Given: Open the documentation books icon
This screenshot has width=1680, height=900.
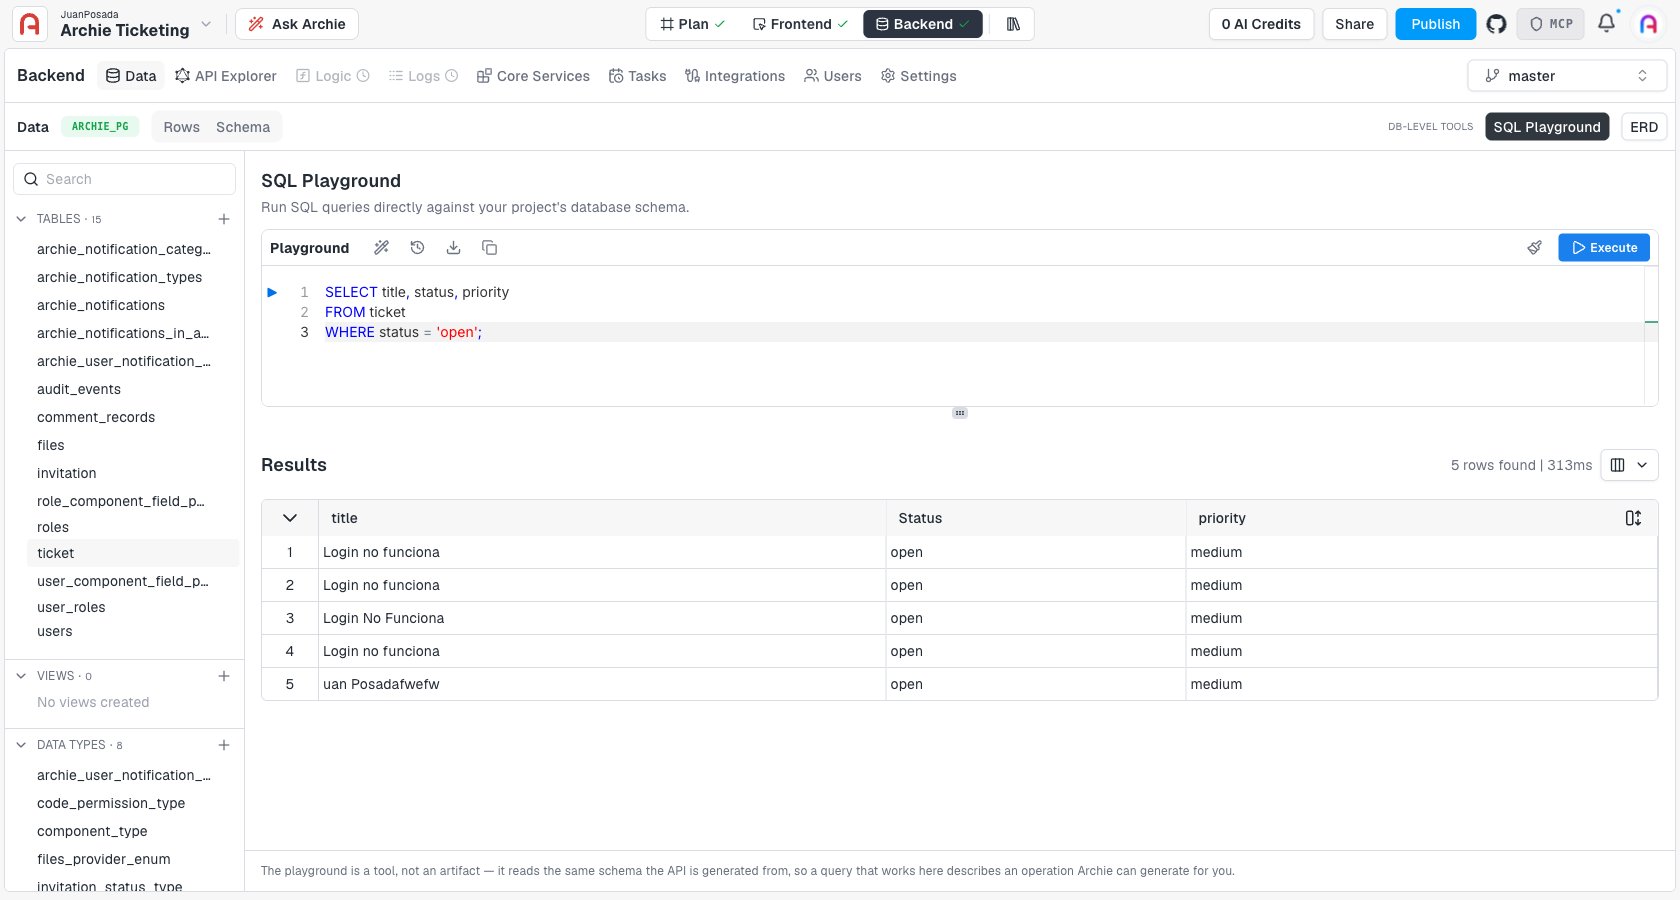Looking at the screenshot, I should (1012, 24).
